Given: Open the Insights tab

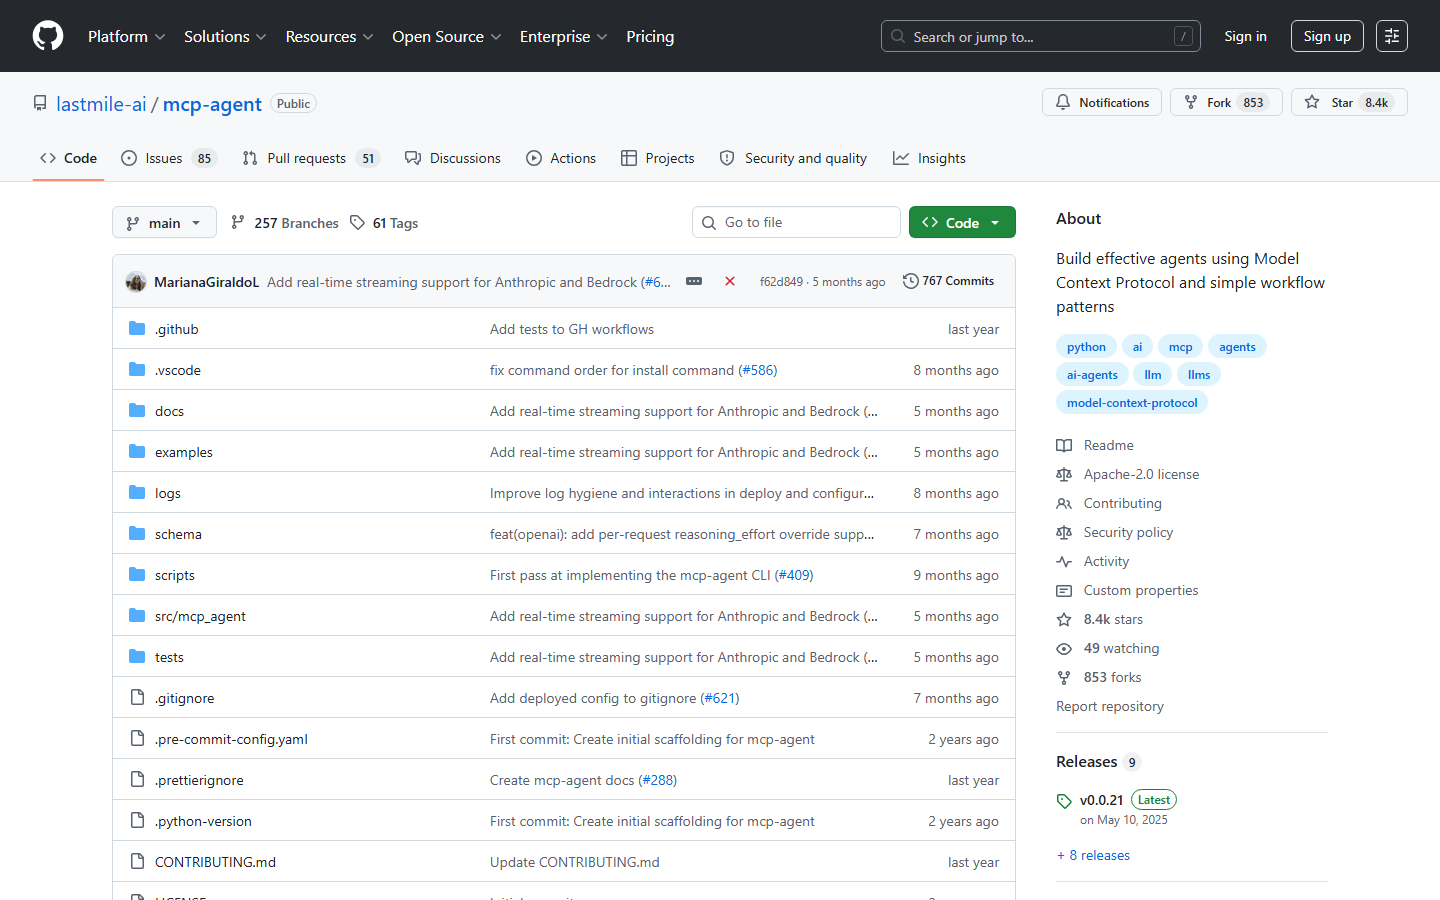Looking at the screenshot, I should coord(930,158).
